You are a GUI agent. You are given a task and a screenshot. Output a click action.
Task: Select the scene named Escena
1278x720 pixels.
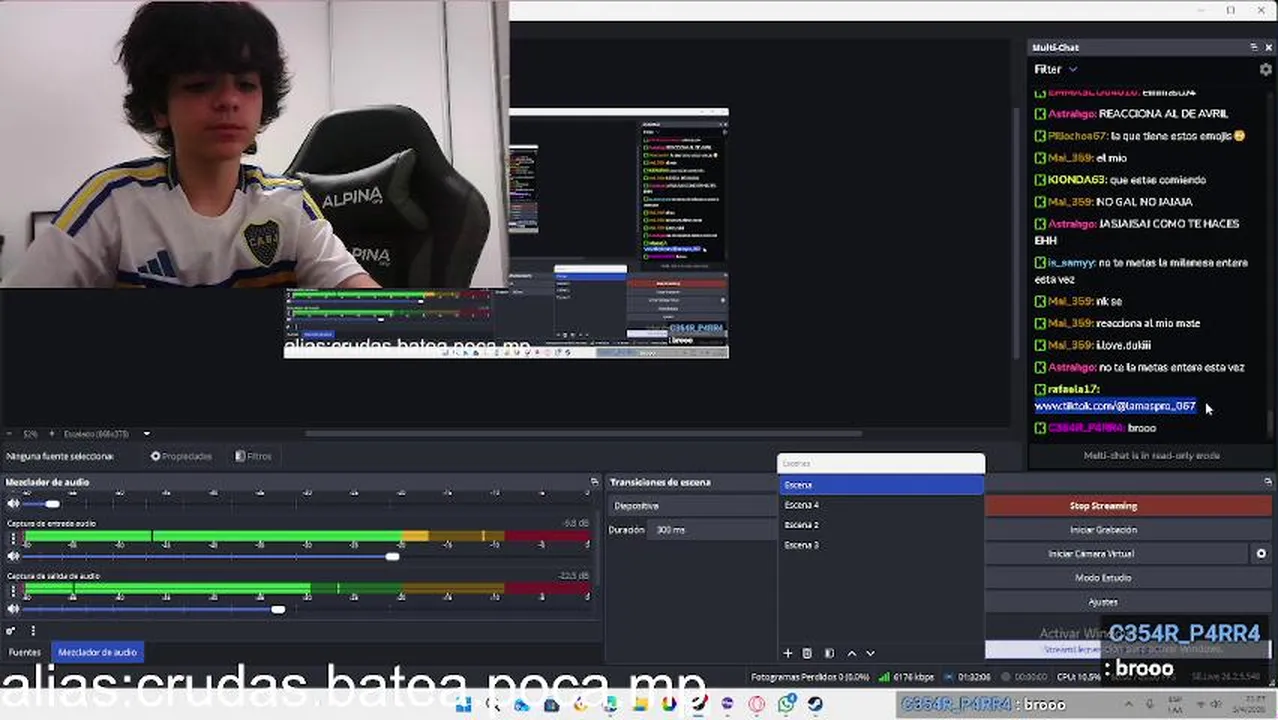click(x=881, y=485)
